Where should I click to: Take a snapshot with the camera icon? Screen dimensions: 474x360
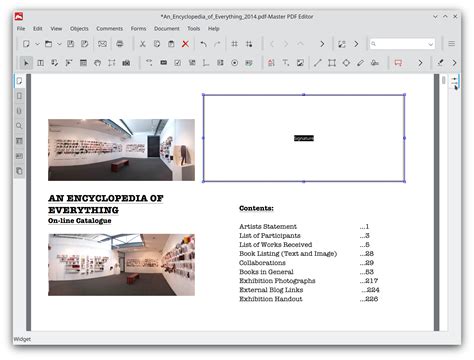click(x=126, y=63)
